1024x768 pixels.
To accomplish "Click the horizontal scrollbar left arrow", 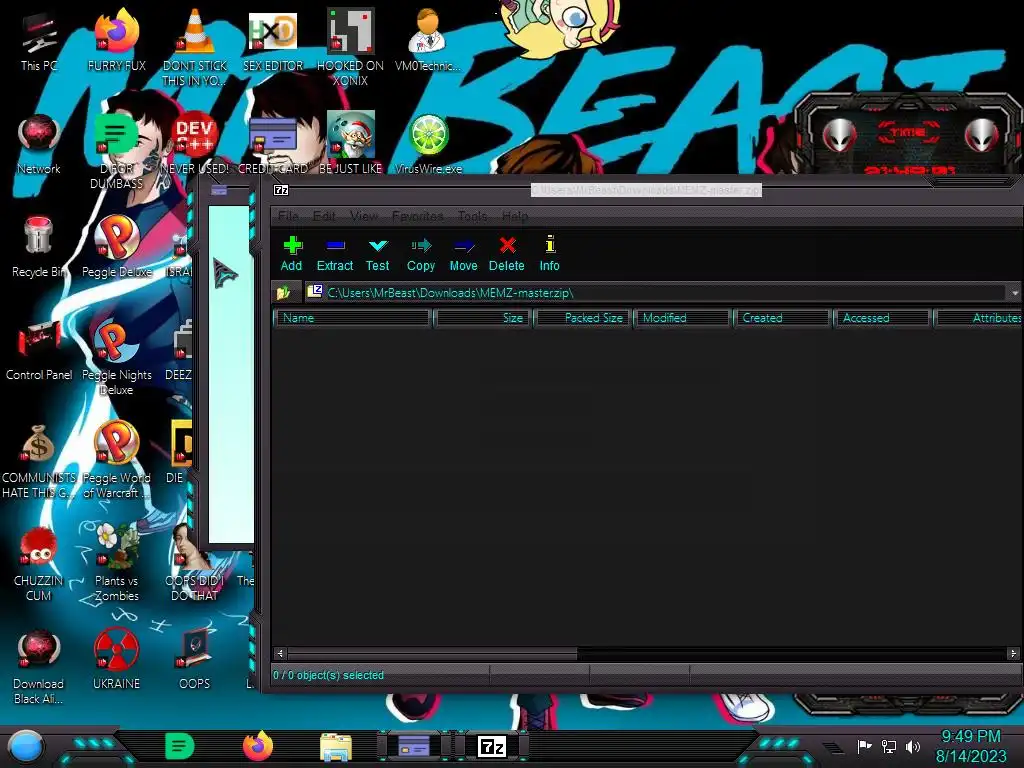I will point(280,653).
